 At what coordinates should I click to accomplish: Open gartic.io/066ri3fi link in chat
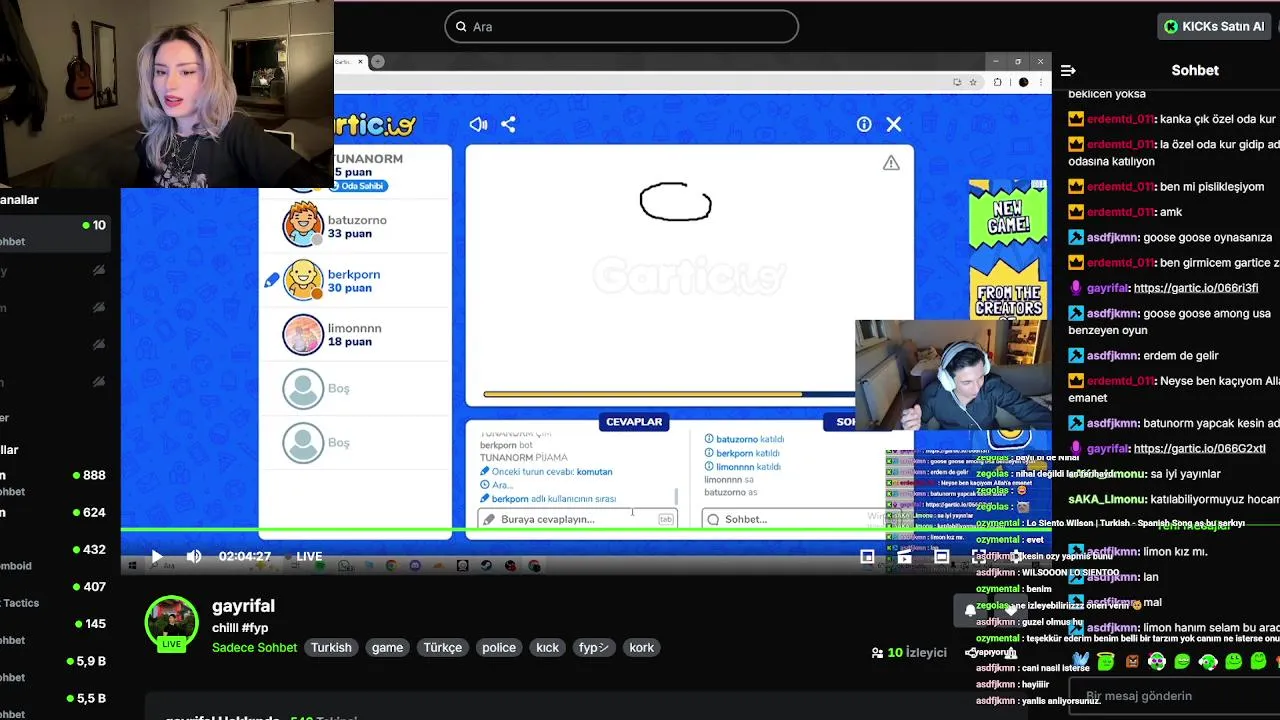click(1196, 288)
